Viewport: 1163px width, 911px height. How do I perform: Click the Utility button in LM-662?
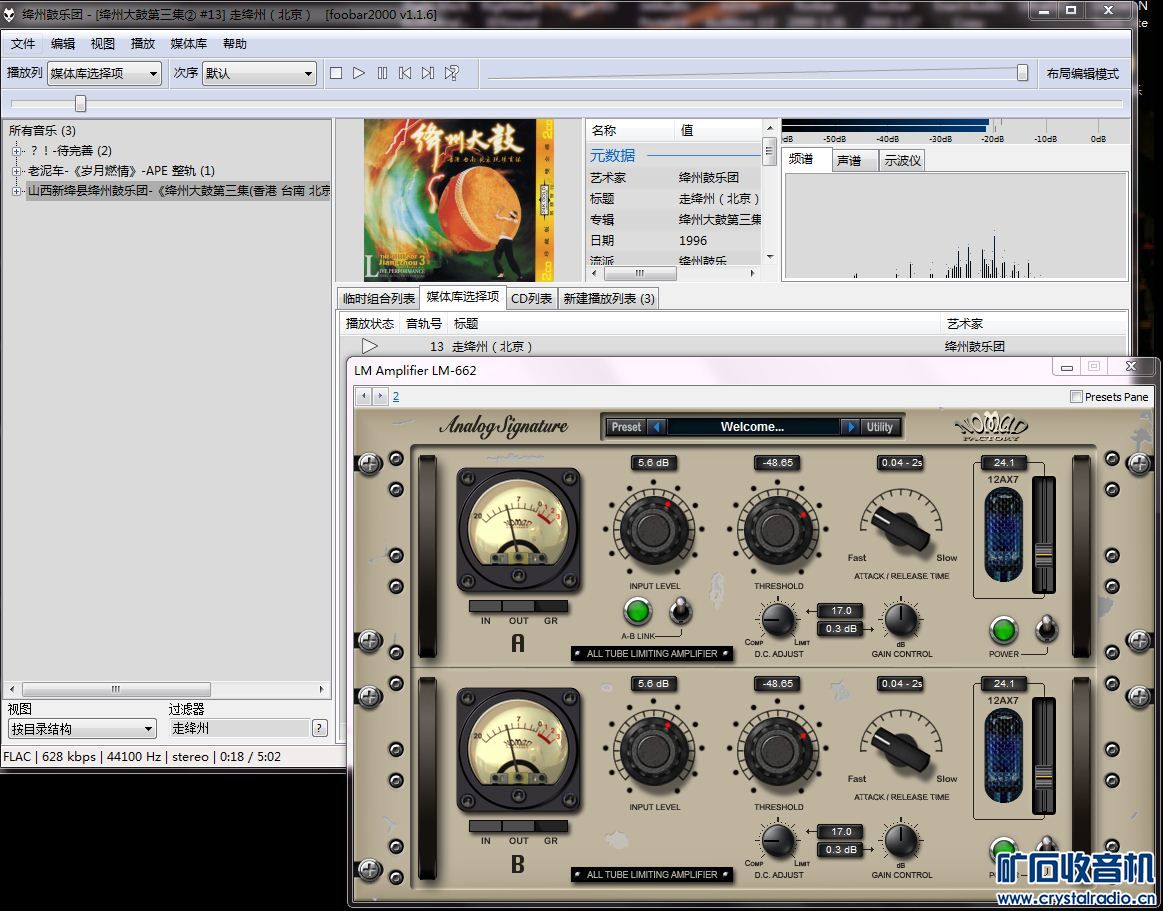tap(880, 427)
